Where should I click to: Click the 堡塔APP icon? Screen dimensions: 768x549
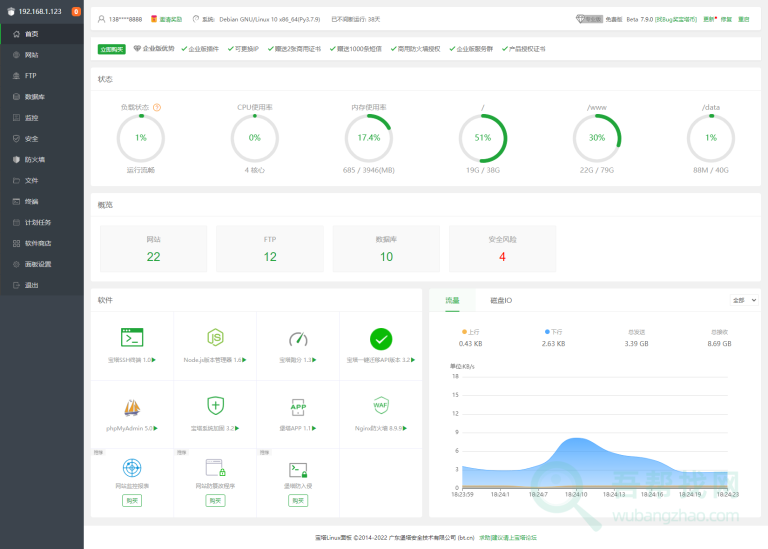coord(298,406)
